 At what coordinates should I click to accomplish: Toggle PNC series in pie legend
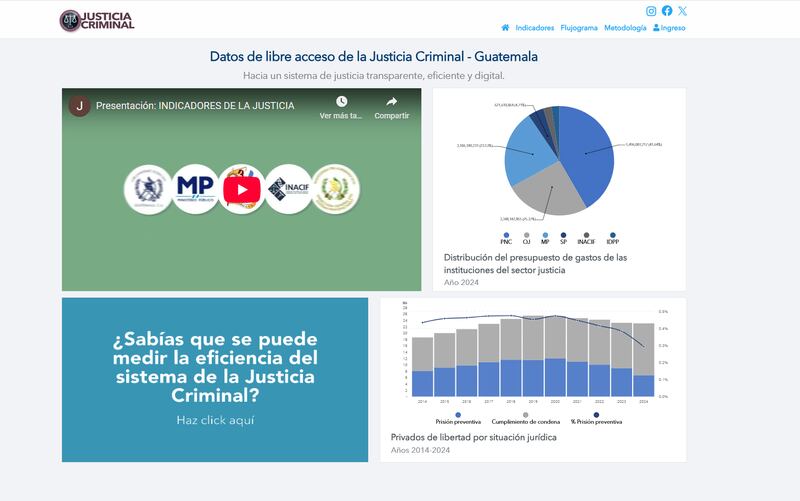click(x=506, y=238)
